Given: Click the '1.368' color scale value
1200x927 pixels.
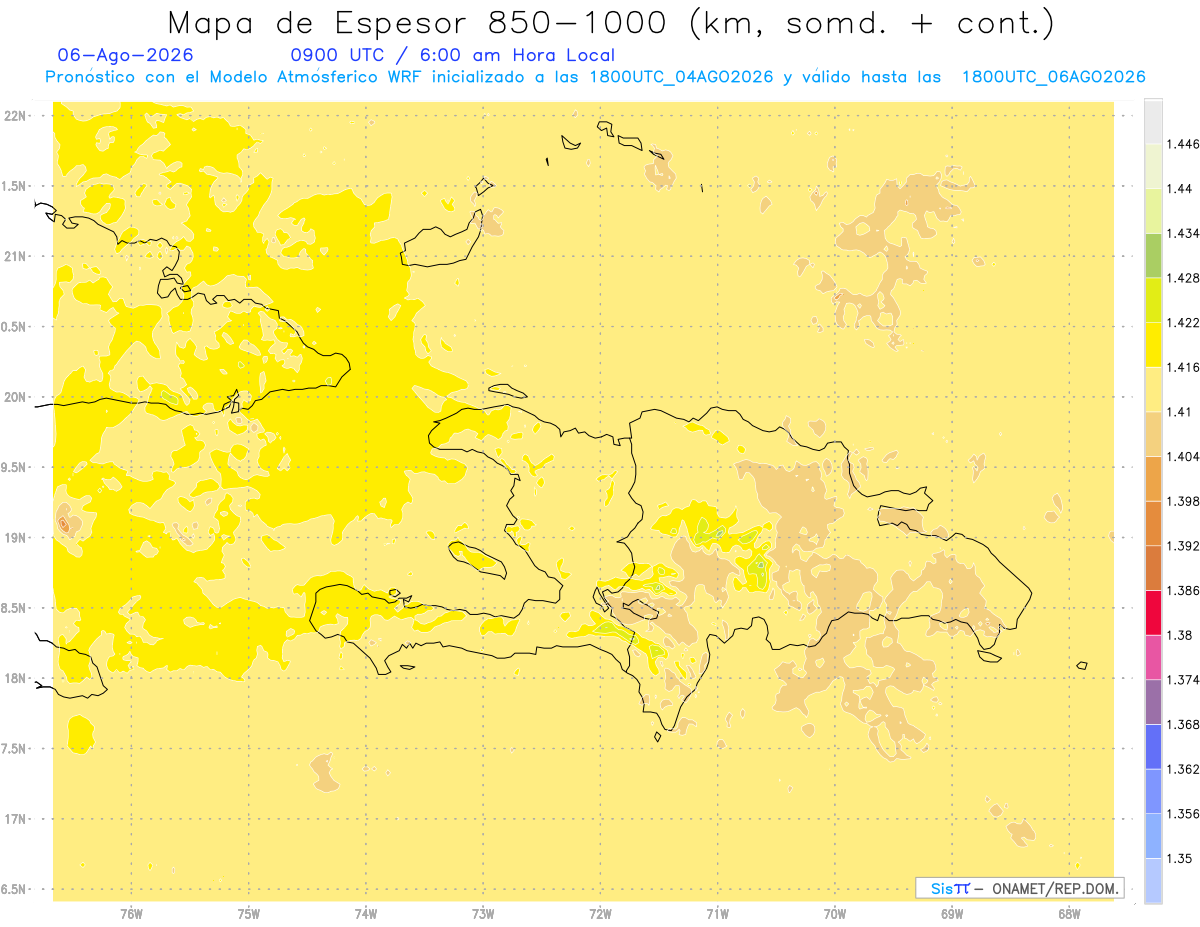Looking at the screenshot, I should [1183, 725].
